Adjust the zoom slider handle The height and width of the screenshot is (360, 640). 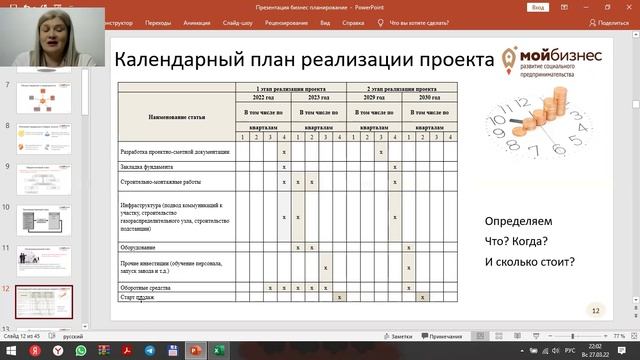(x=573, y=336)
